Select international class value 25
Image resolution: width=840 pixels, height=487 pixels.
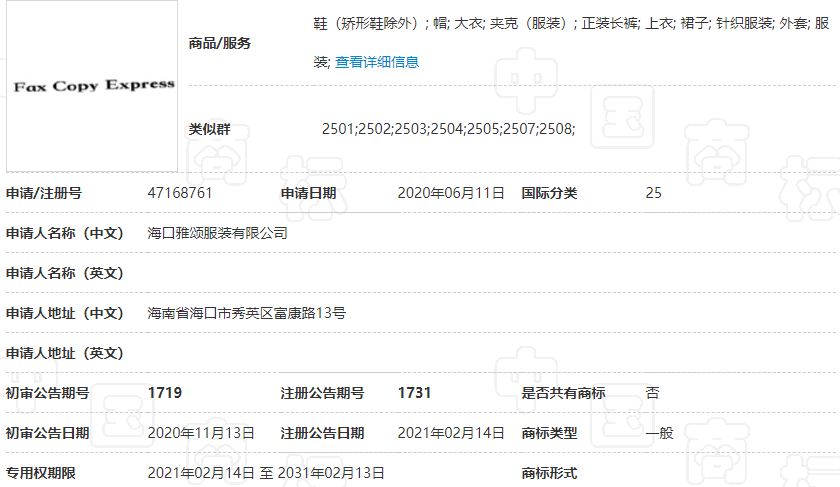point(654,193)
